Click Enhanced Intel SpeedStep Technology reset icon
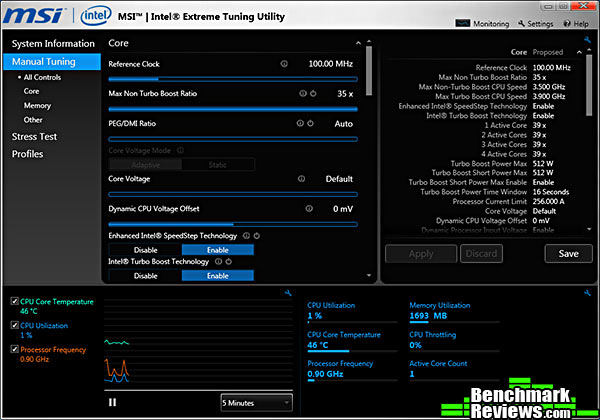The width and height of the screenshot is (600, 420). point(257,236)
